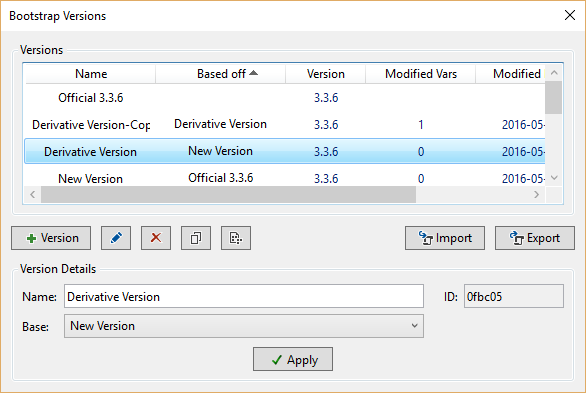Screen dimensions: 586x393
Task: Click Based off cell reading Official 3.3.6
Action: coord(220,178)
